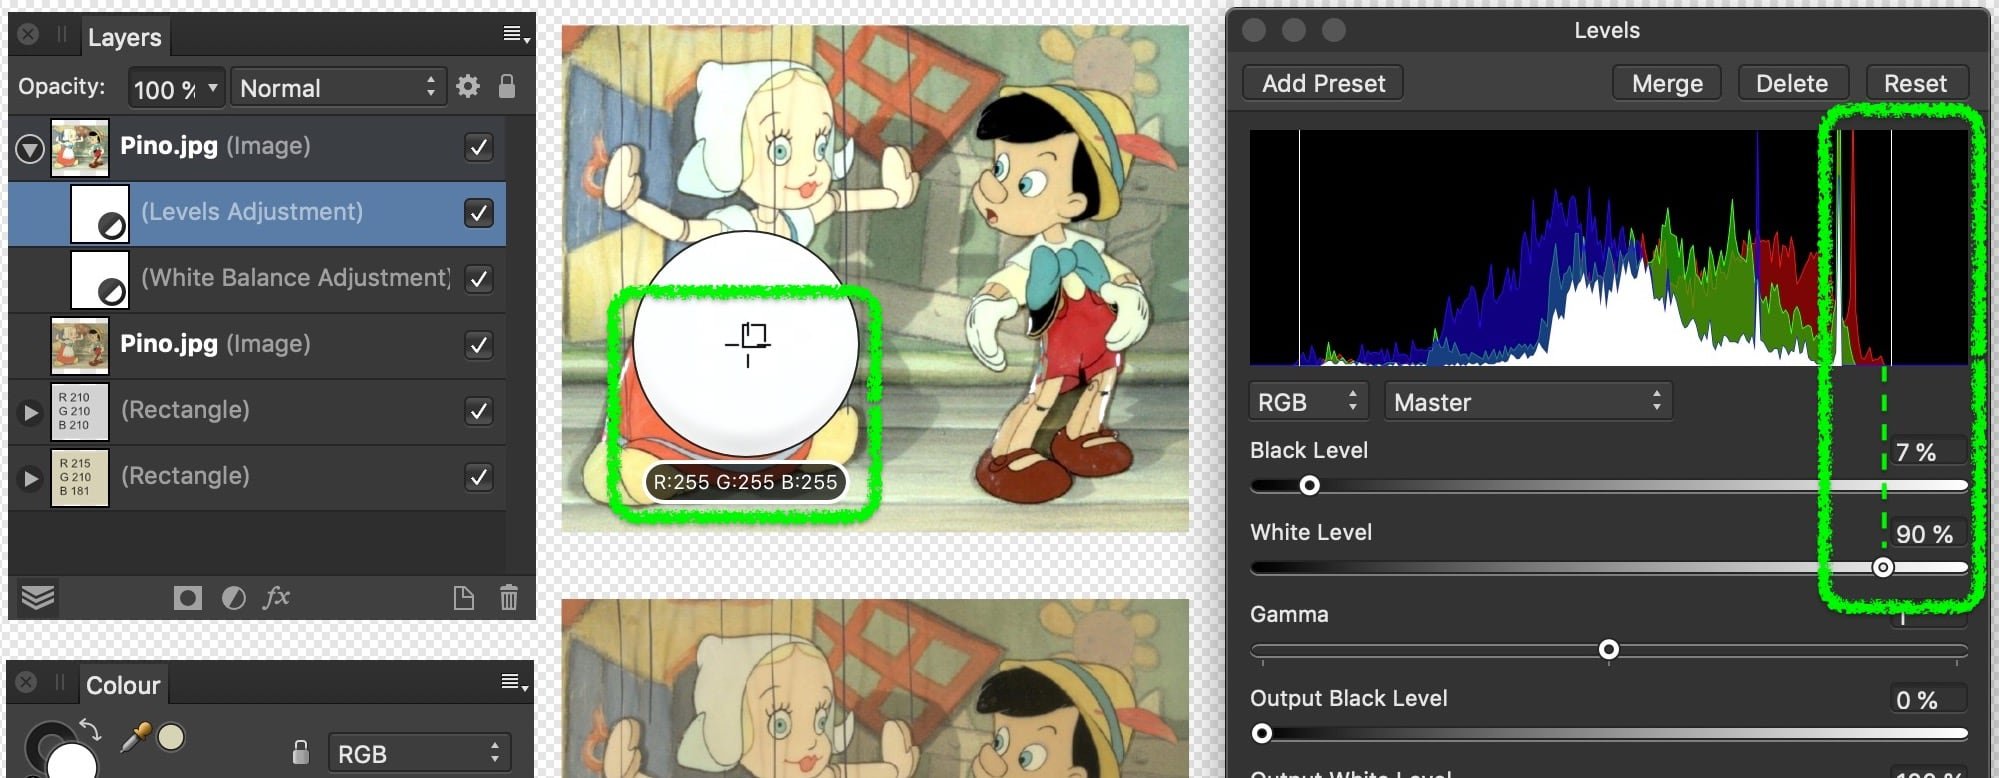1999x778 pixels.
Task: Toggle visibility of Rectangle R 215 layer
Action: pyautogui.click(x=479, y=477)
